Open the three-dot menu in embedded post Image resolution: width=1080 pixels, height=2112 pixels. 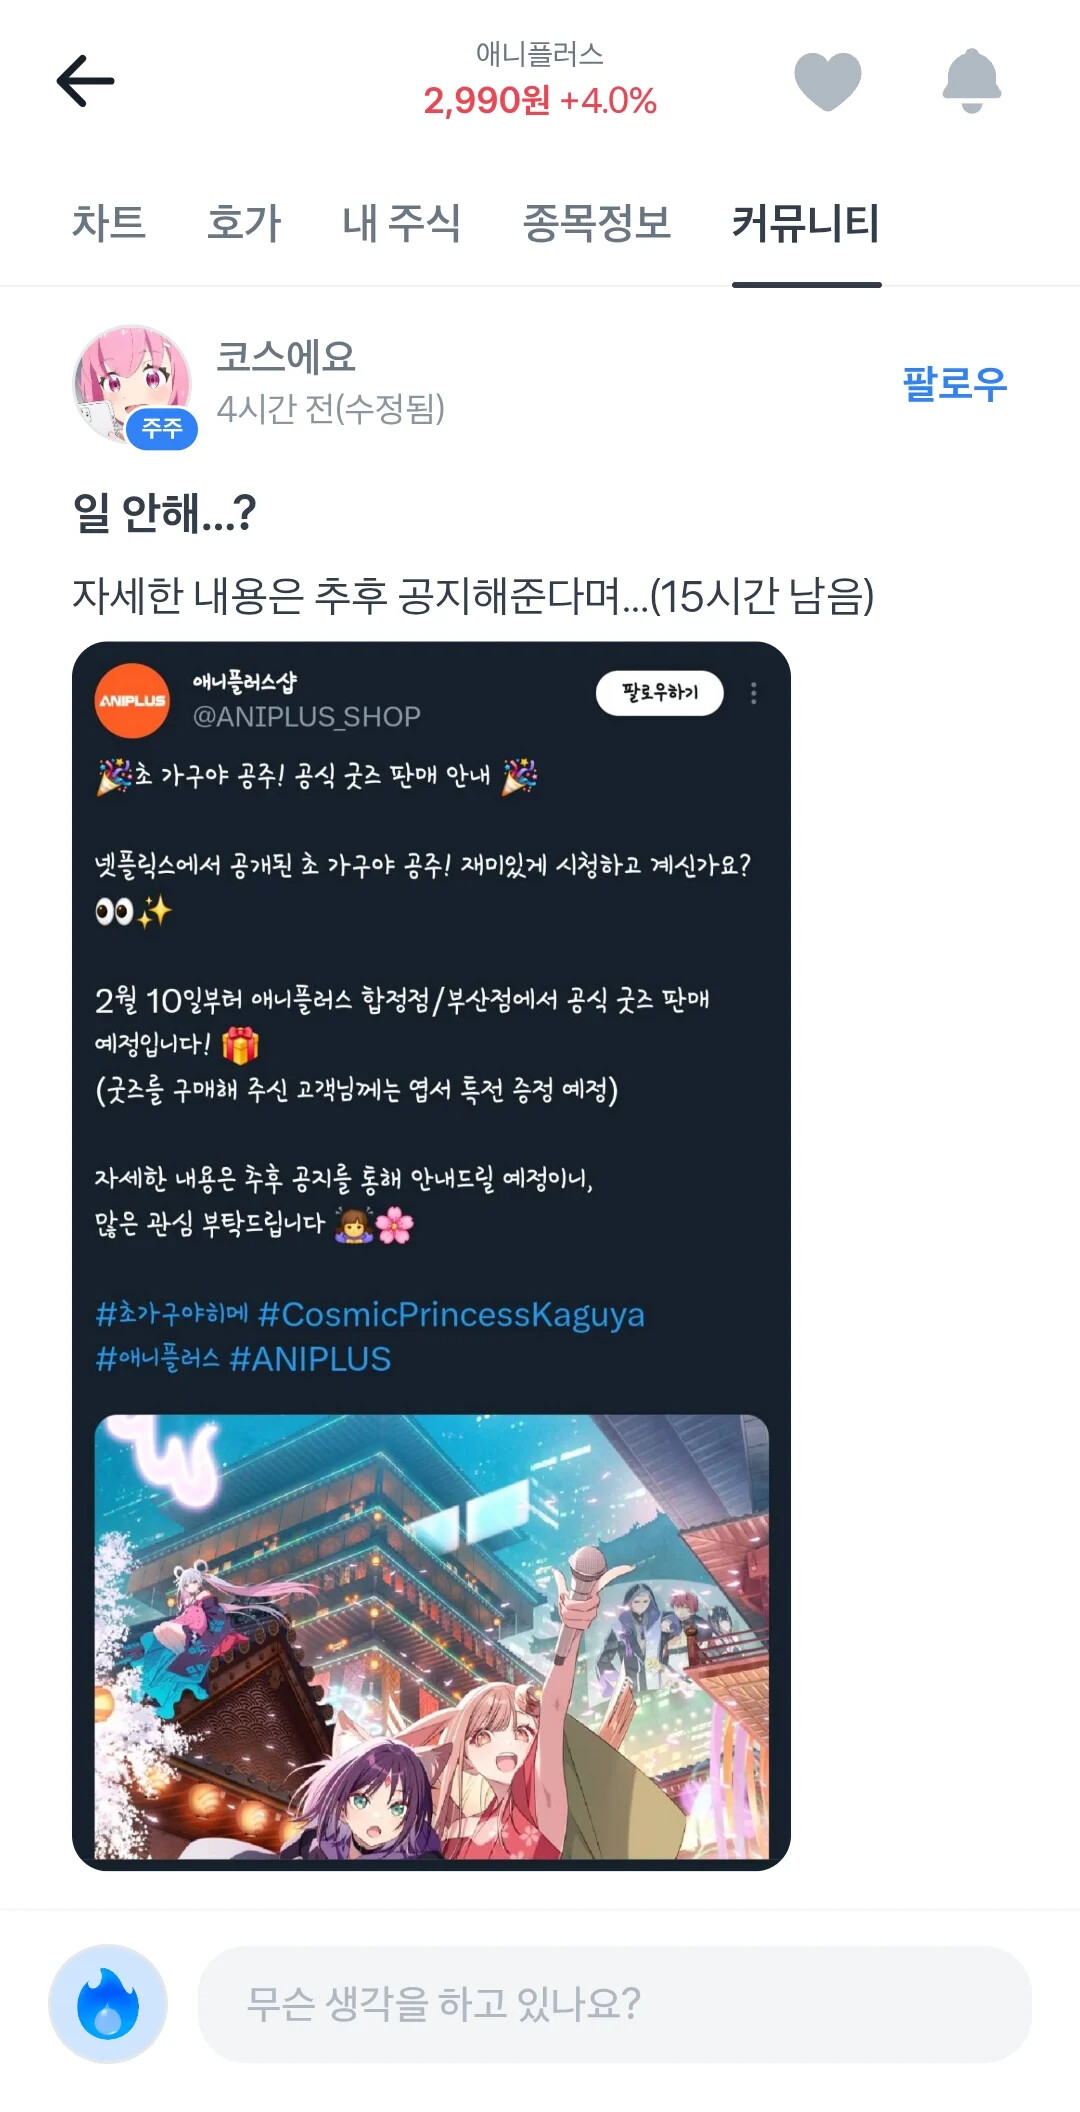[754, 693]
